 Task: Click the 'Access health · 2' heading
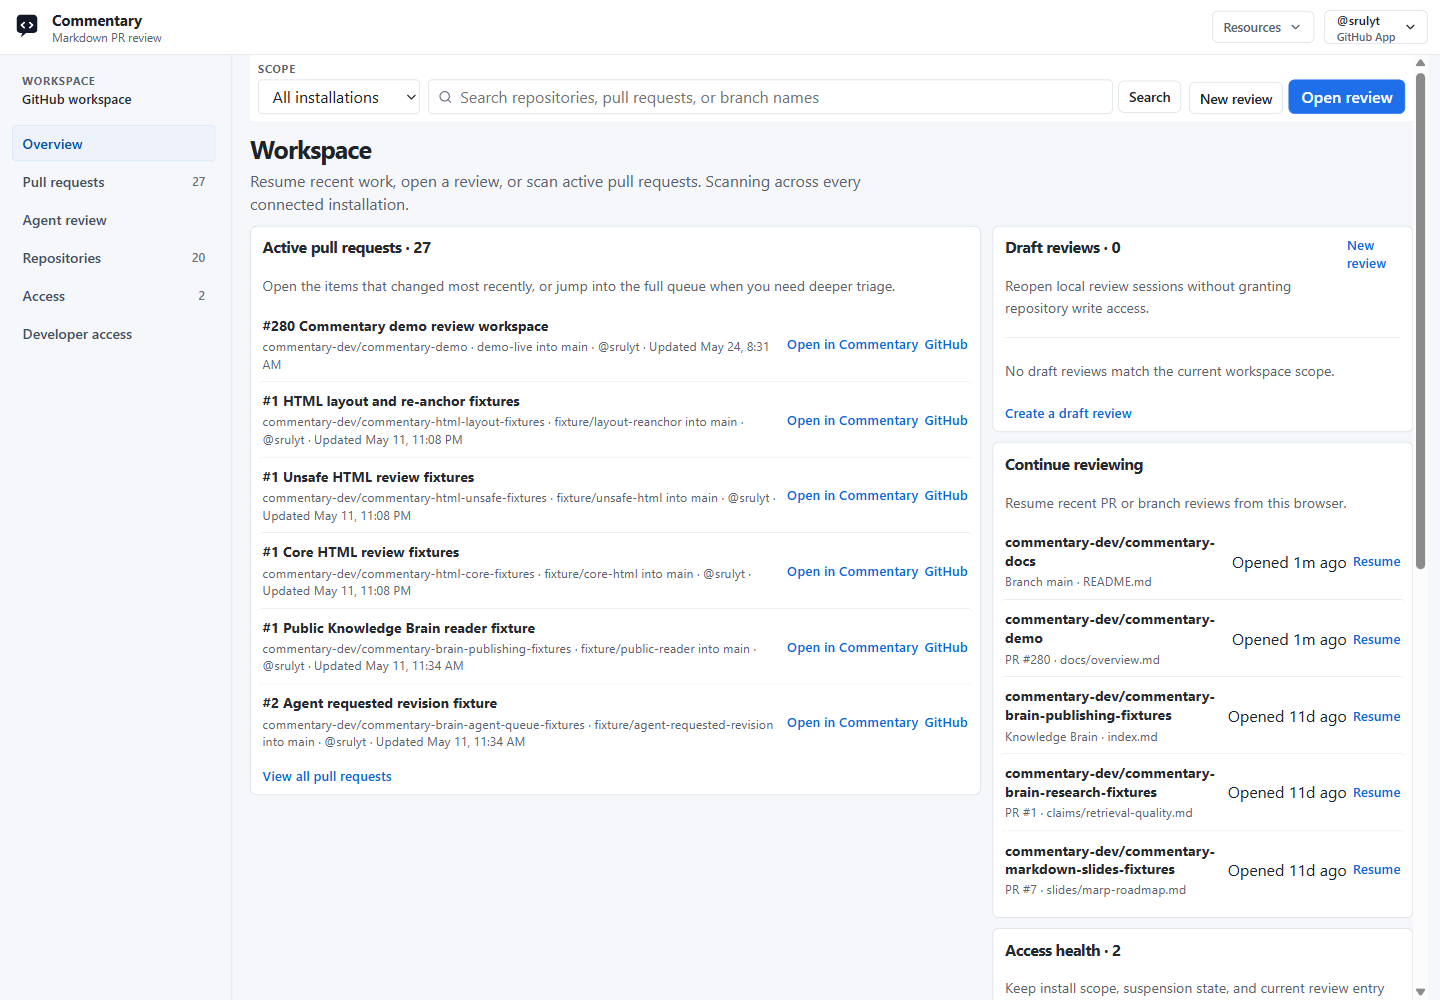tap(1063, 951)
